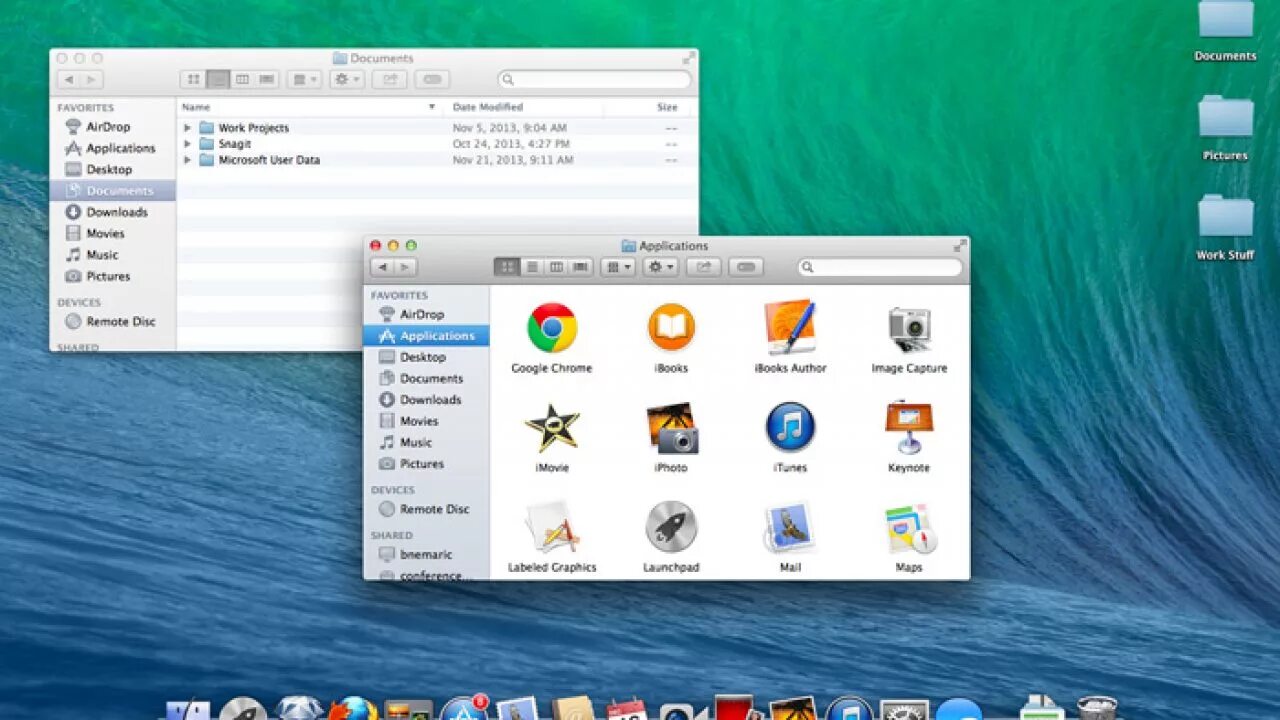
Task: Select the iPhoto app icon
Action: pos(671,427)
